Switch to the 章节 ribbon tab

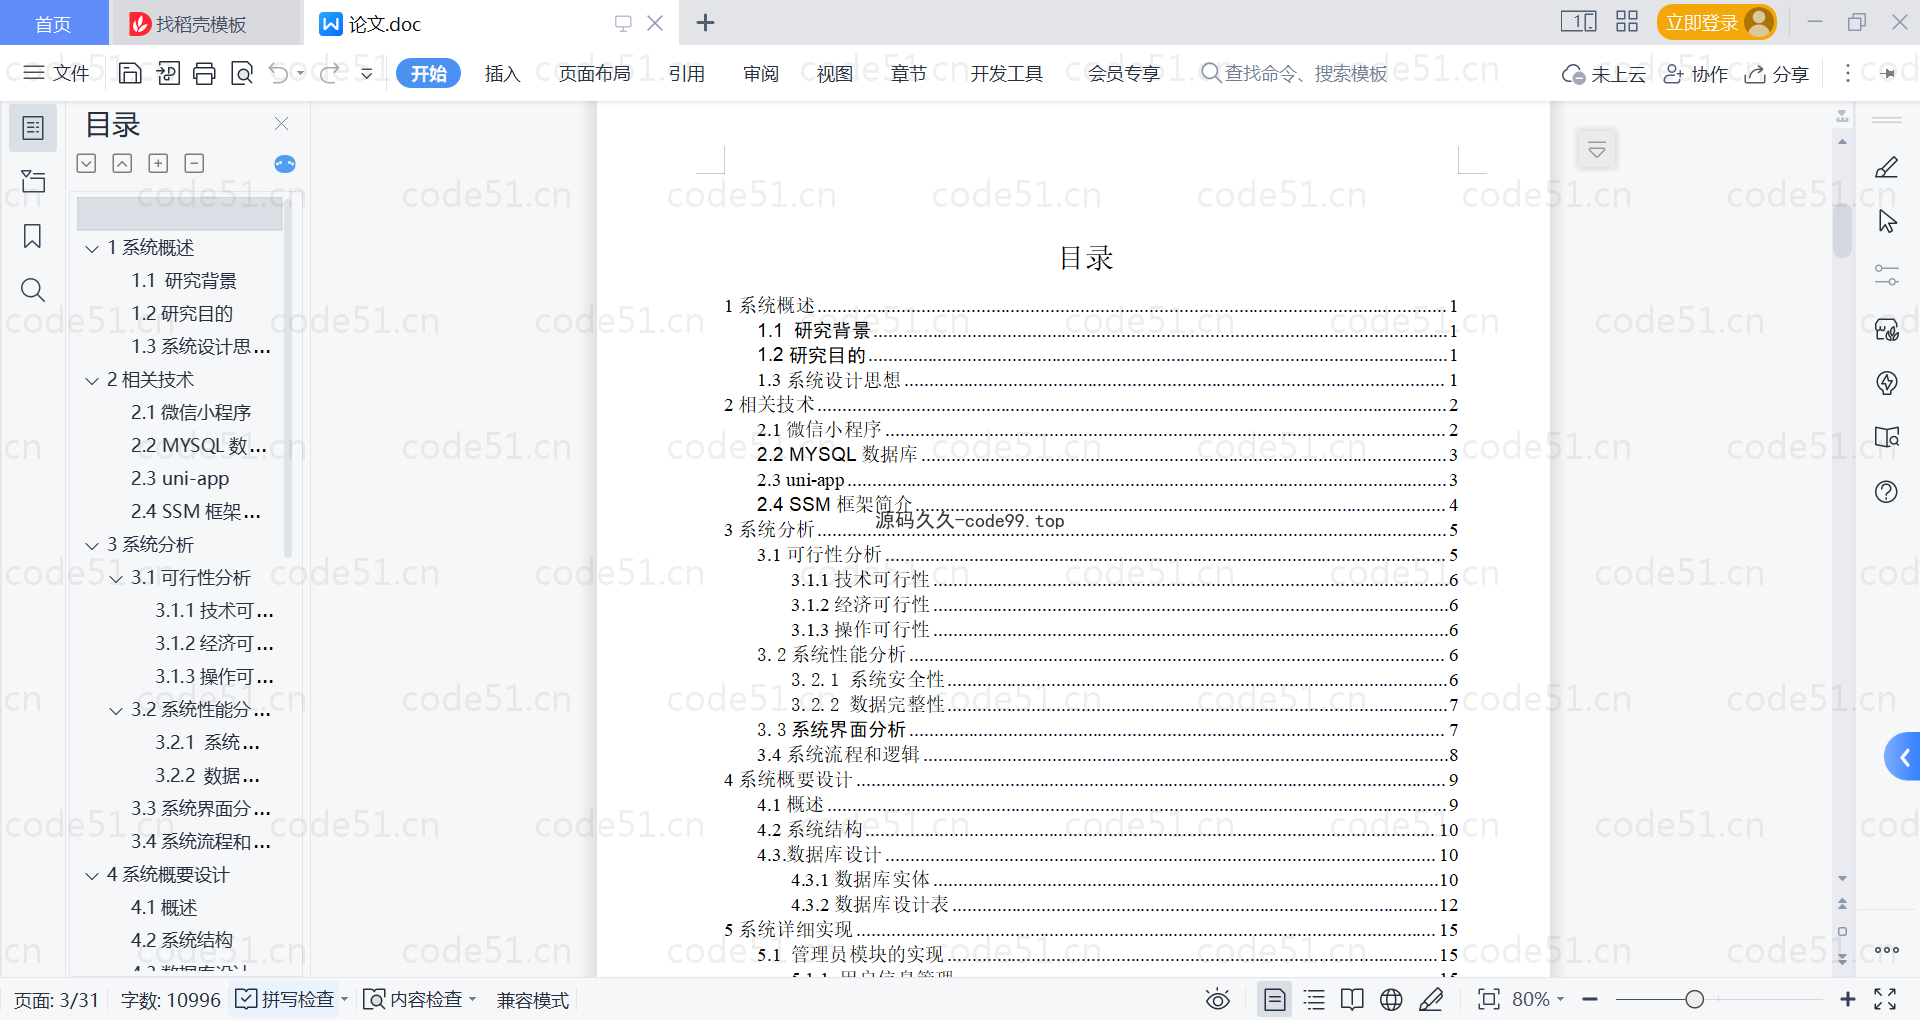909,73
